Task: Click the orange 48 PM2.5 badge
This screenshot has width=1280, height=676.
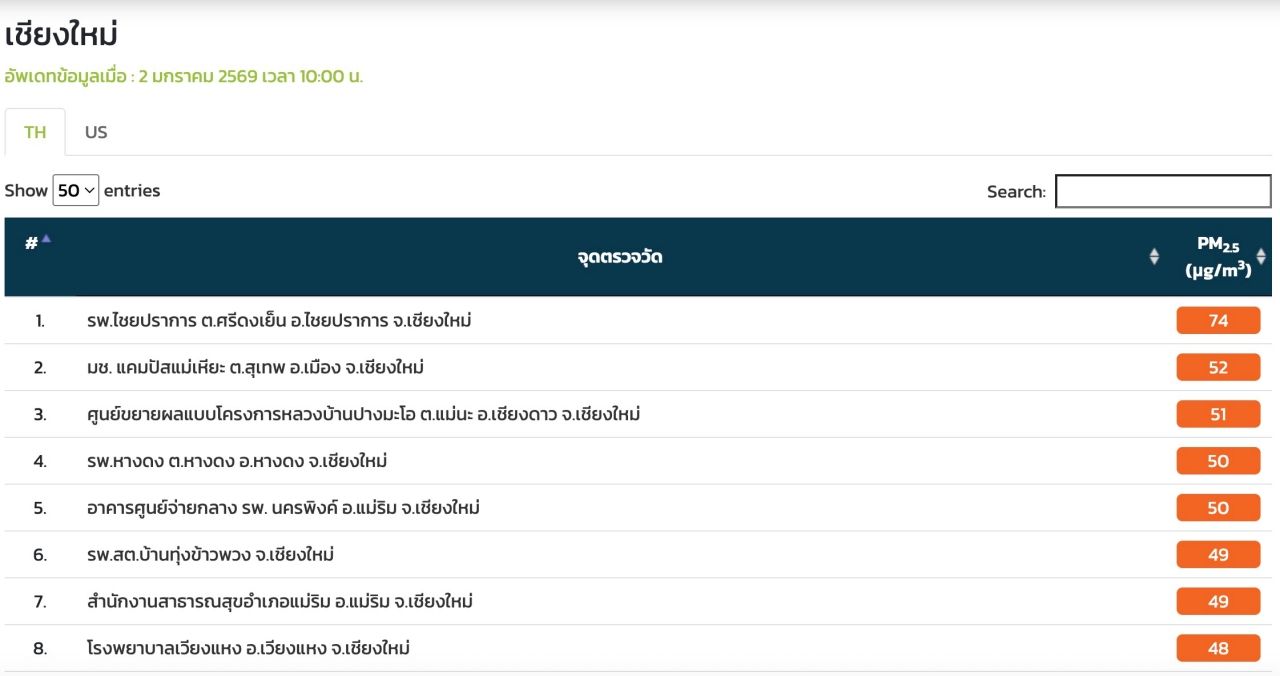Action: point(1217,648)
